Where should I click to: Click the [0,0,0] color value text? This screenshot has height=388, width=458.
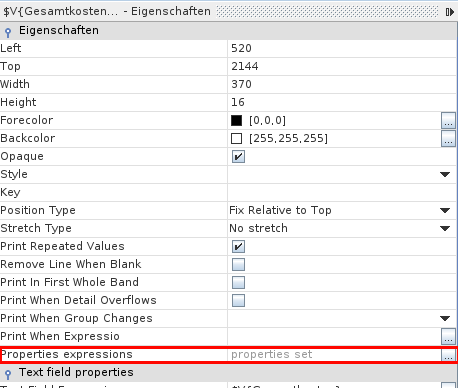point(267,120)
